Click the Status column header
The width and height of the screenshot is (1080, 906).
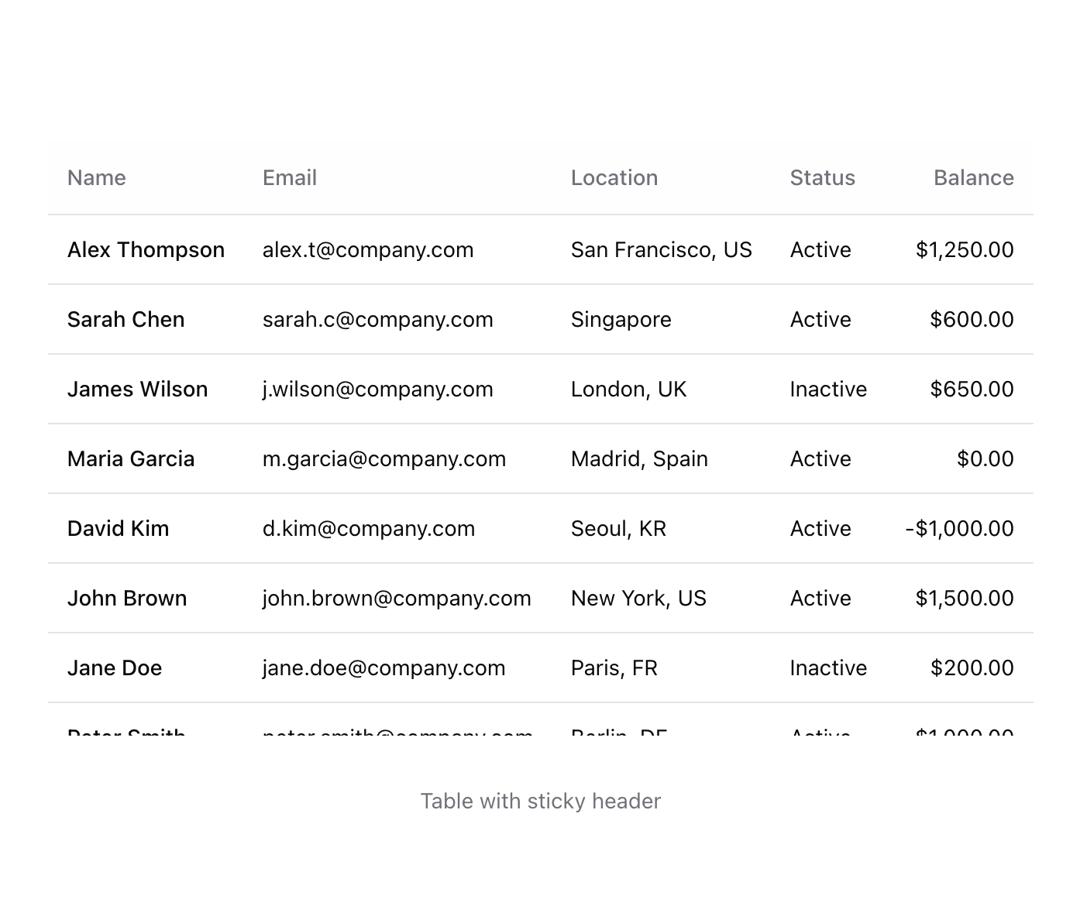click(822, 178)
